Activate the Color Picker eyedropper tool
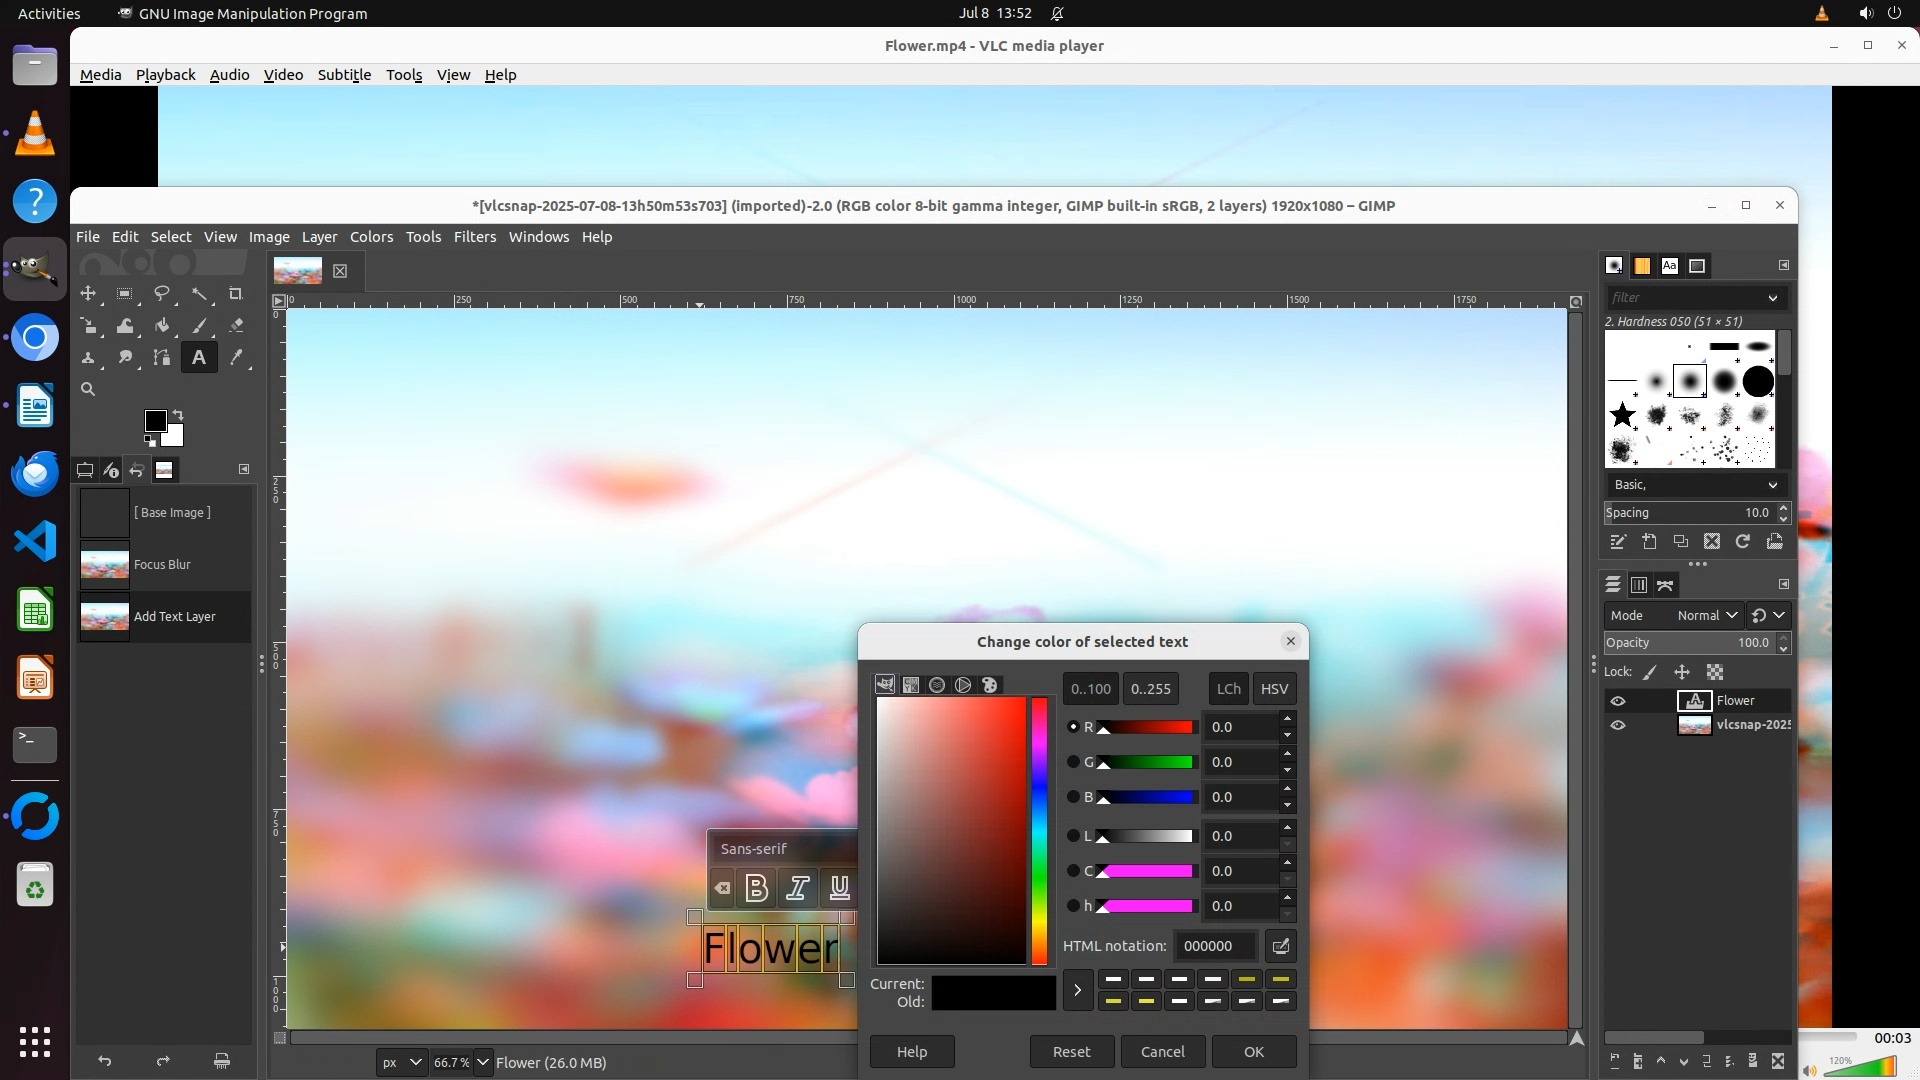Screen dimensions: 1920x1080 [236, 358]
